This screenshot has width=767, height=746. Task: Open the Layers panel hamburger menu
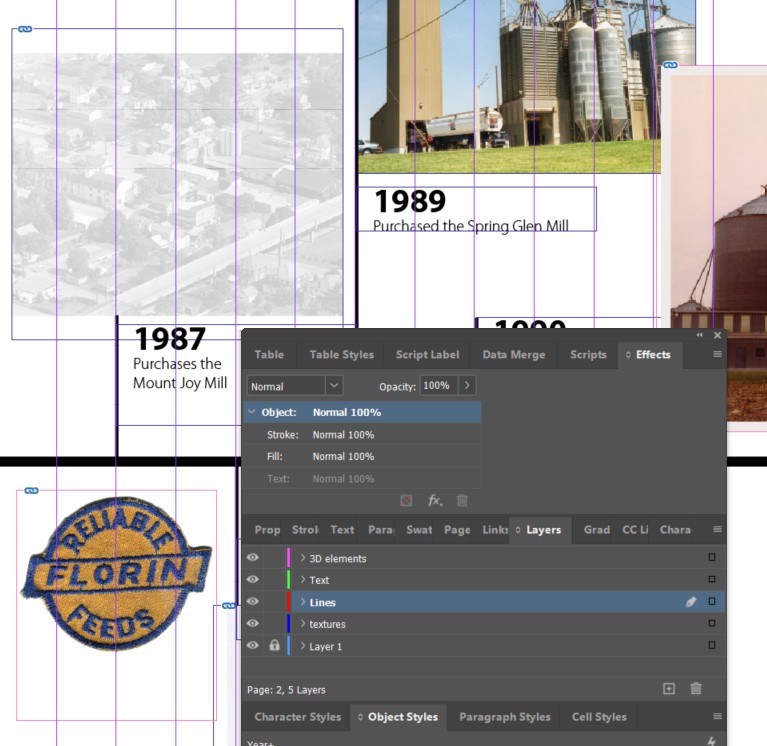(x=717, y=530)
